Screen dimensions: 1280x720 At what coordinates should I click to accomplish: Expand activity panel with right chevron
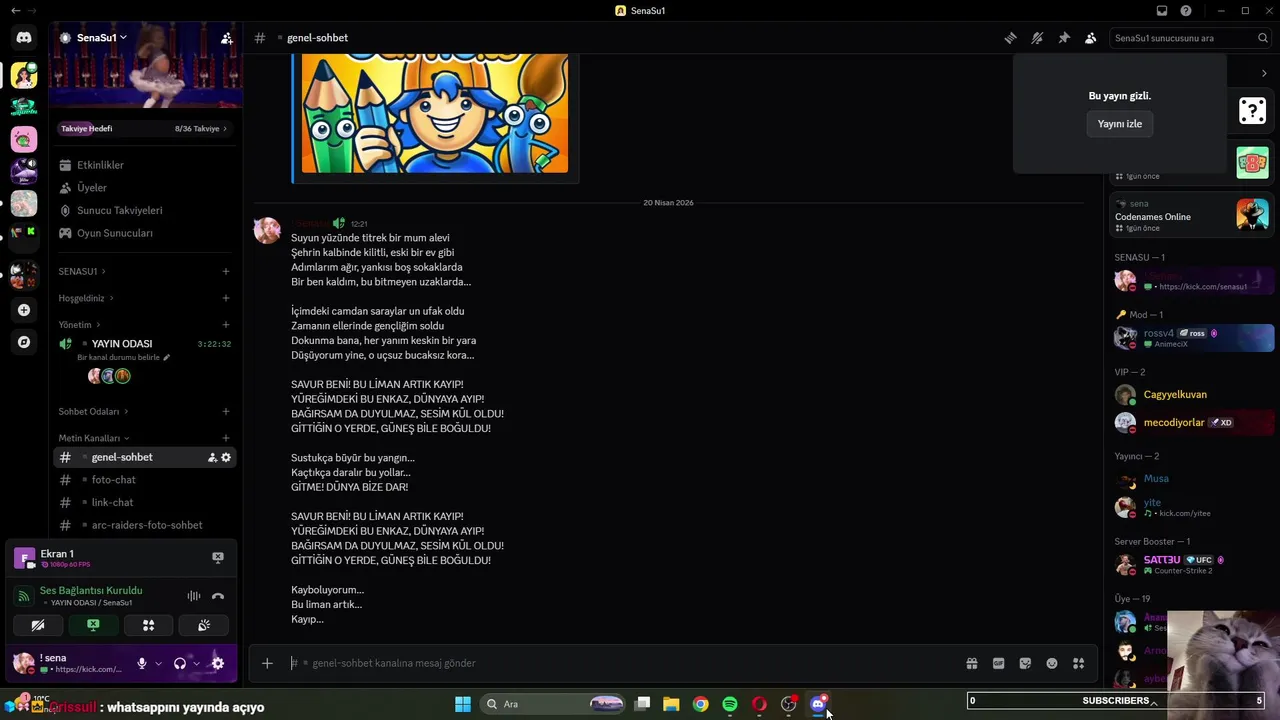point(1264,74)
